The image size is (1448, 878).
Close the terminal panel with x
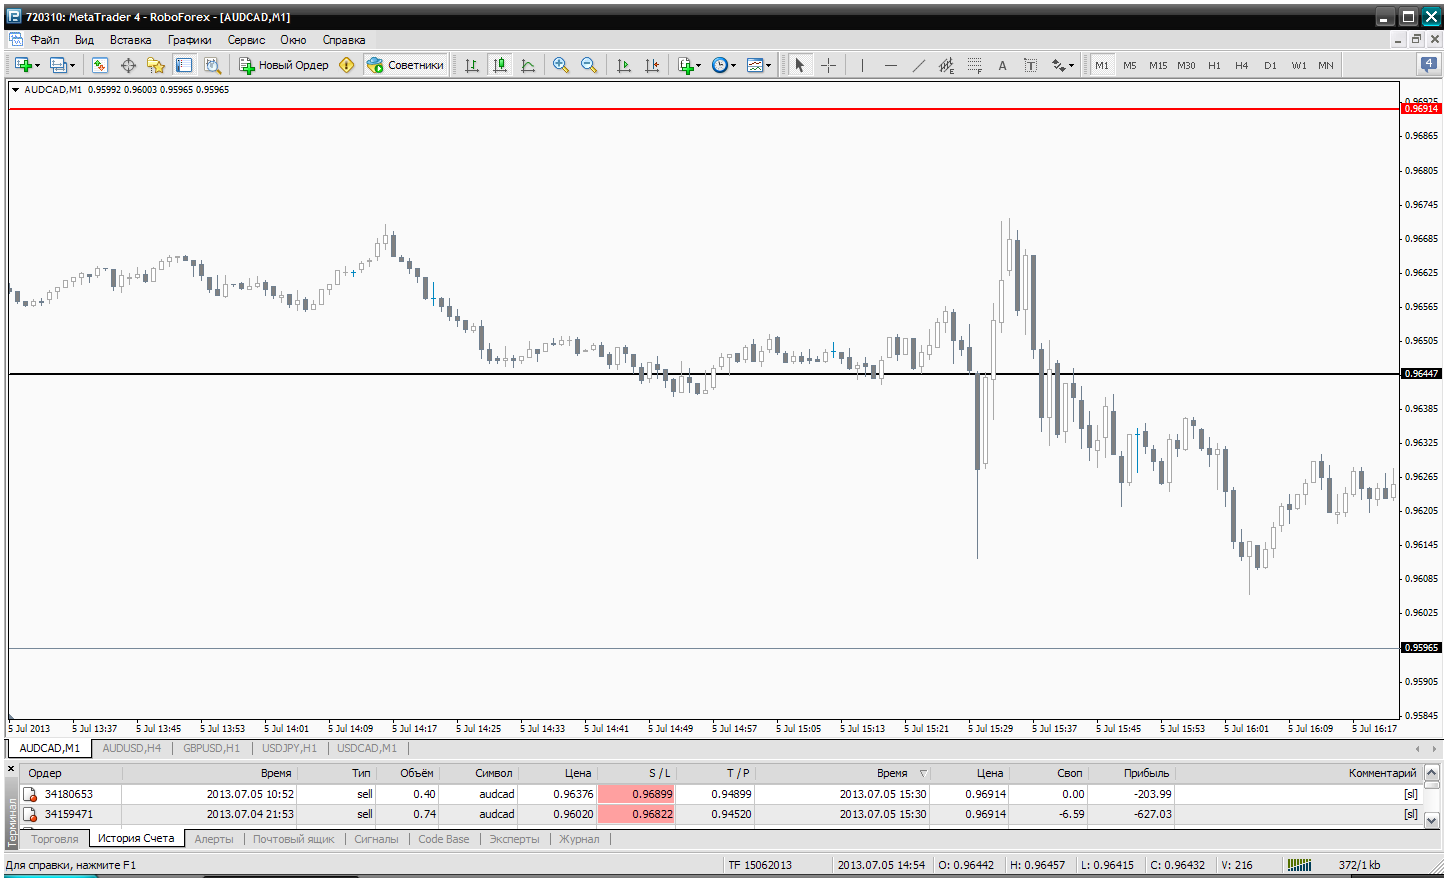point(12,769)
